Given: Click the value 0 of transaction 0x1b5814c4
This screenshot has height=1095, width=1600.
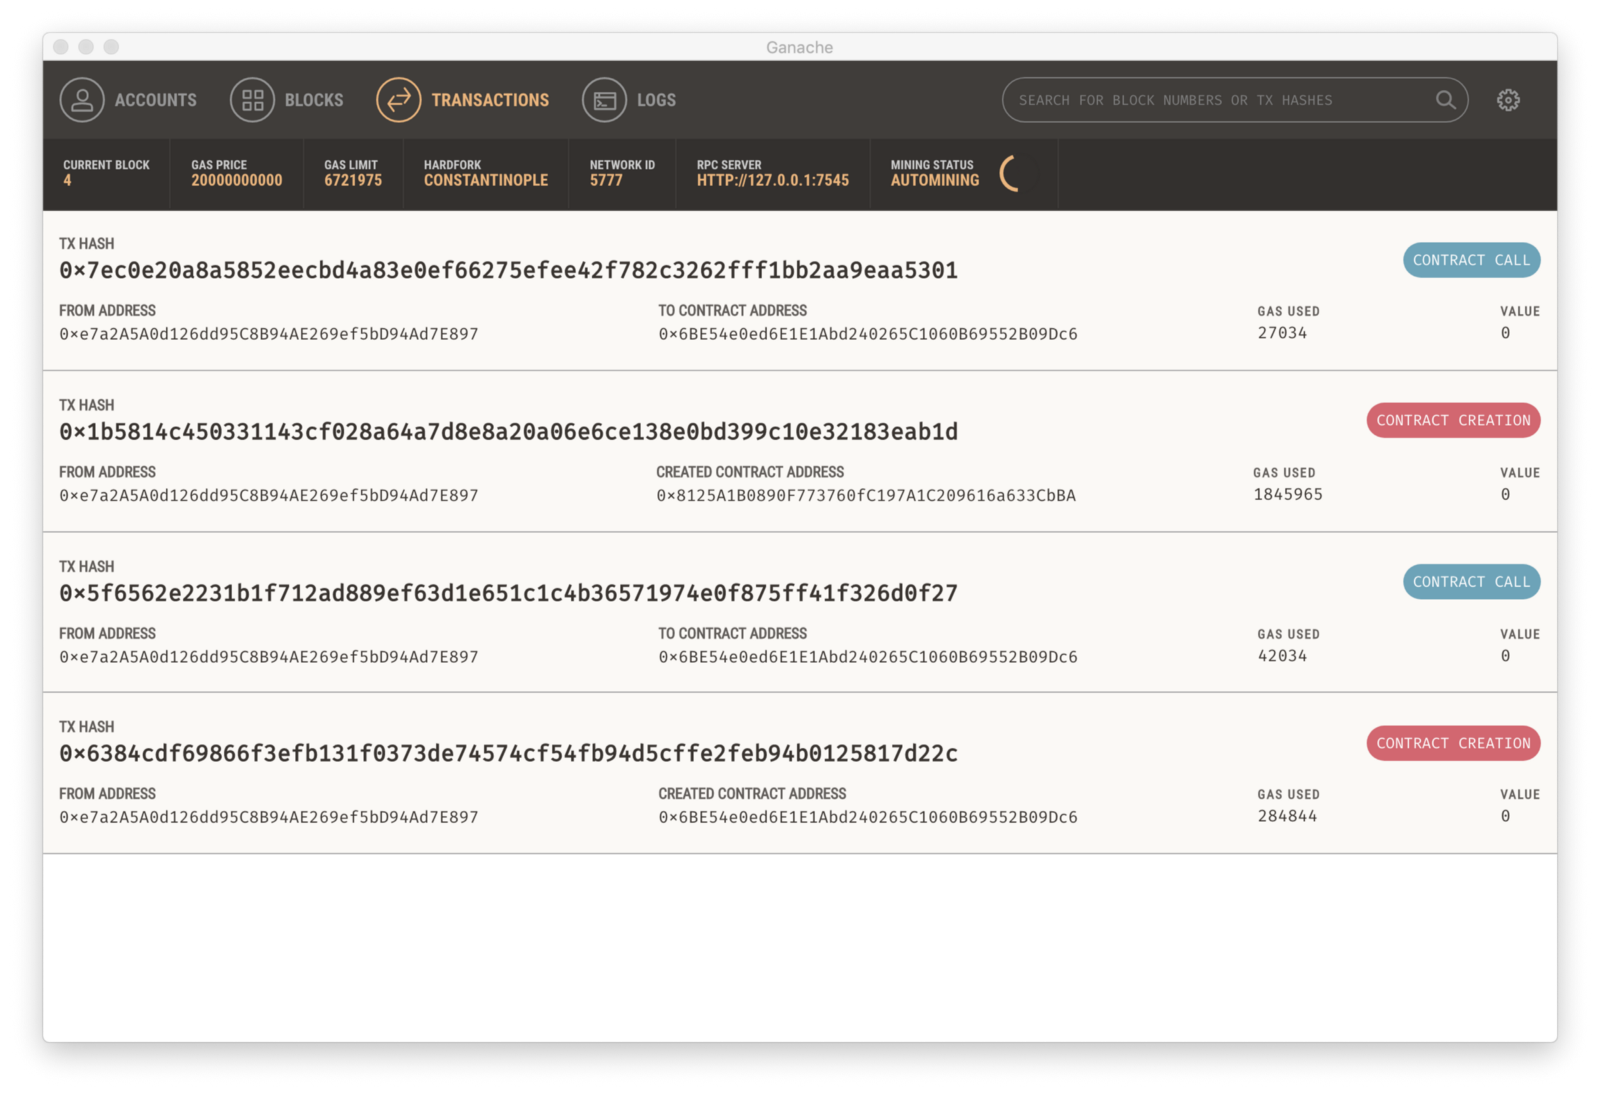Looking at the screenshot, I should (x=1505, y=494).
